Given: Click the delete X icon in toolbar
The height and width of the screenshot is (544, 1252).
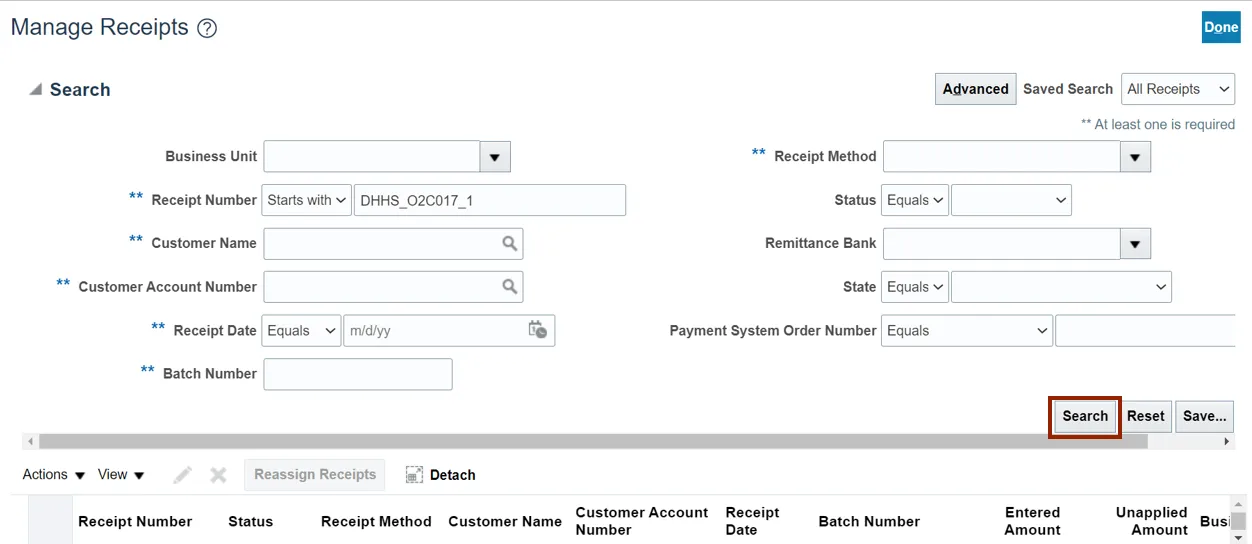Looking at the screenshot, I should click(218, 475).
